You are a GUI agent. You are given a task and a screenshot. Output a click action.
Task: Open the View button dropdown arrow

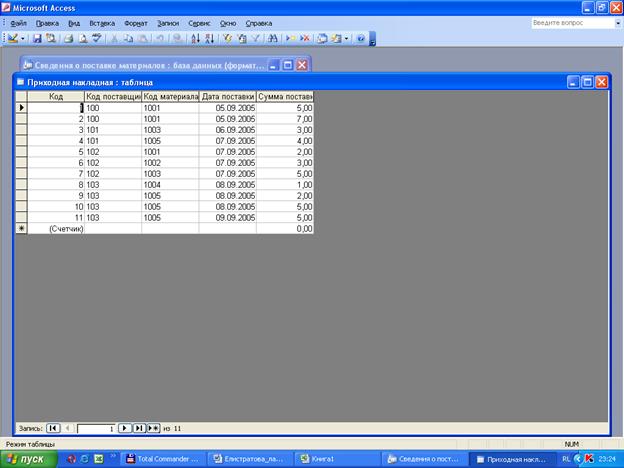(23, 39)
